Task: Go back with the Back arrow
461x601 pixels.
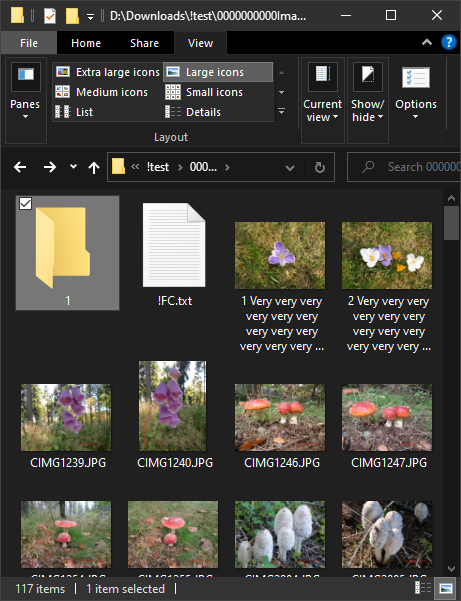Action: point(20,167)
